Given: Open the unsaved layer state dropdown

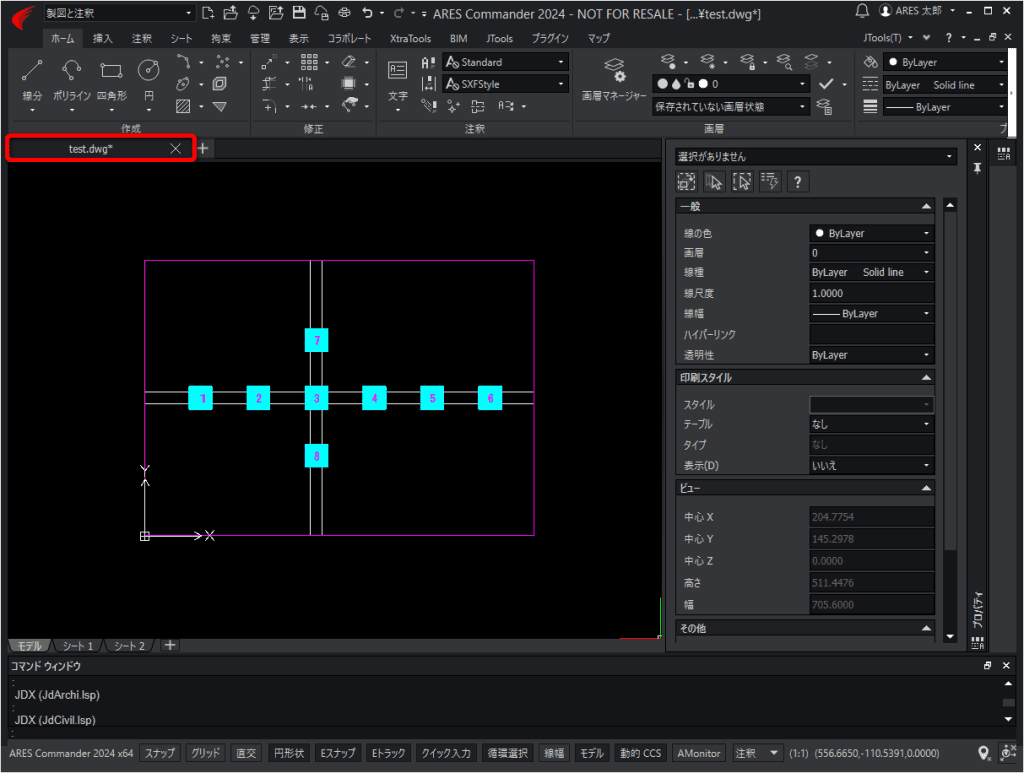Looking at the screenshot, I should [x=730, y=106].
